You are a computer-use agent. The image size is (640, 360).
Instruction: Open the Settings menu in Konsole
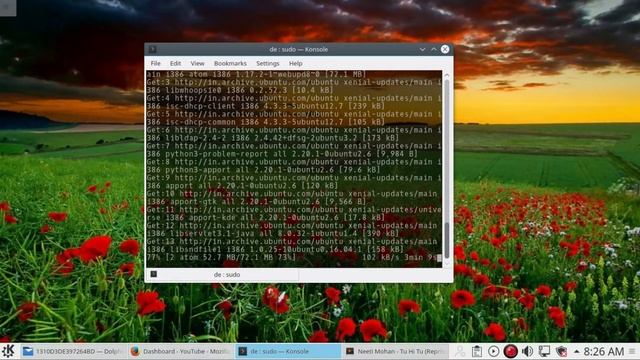[268, 64]
